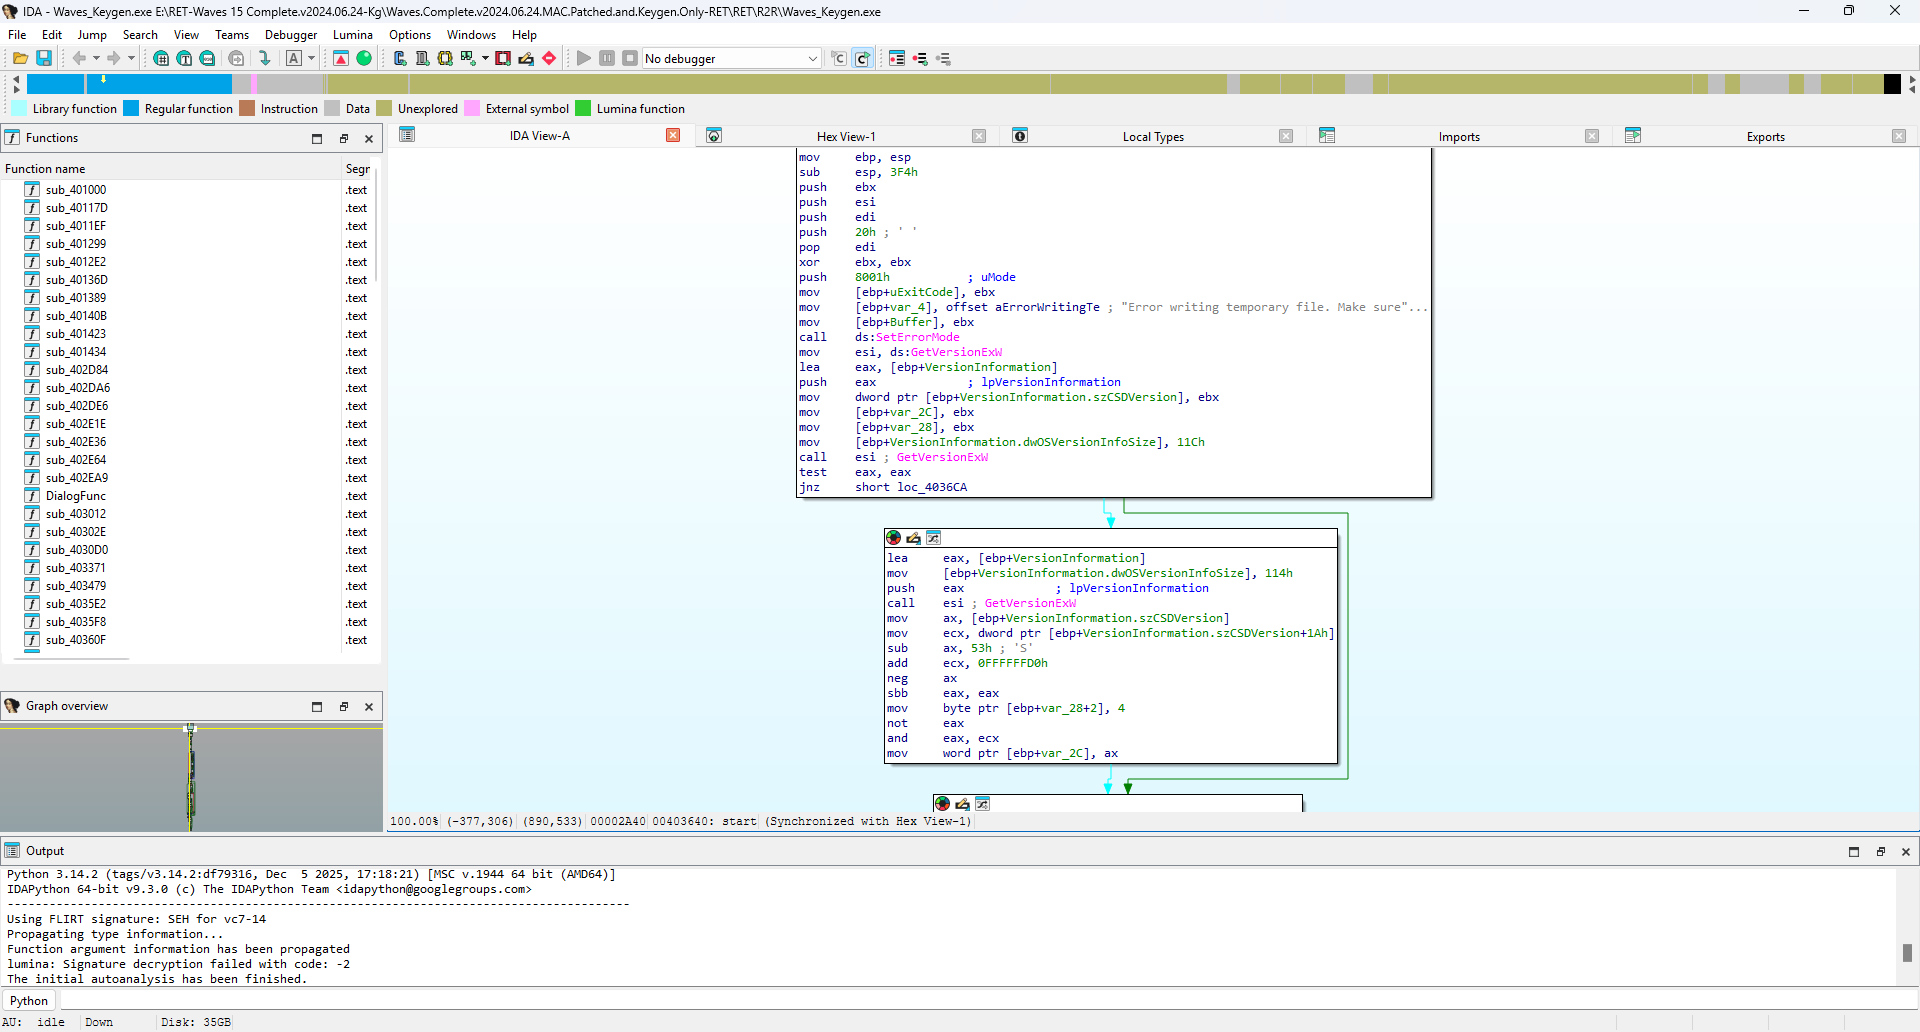Open the dropdown next to the text A icon
The height and width of the screenshot is (1032, 1920).
point(311,59)
